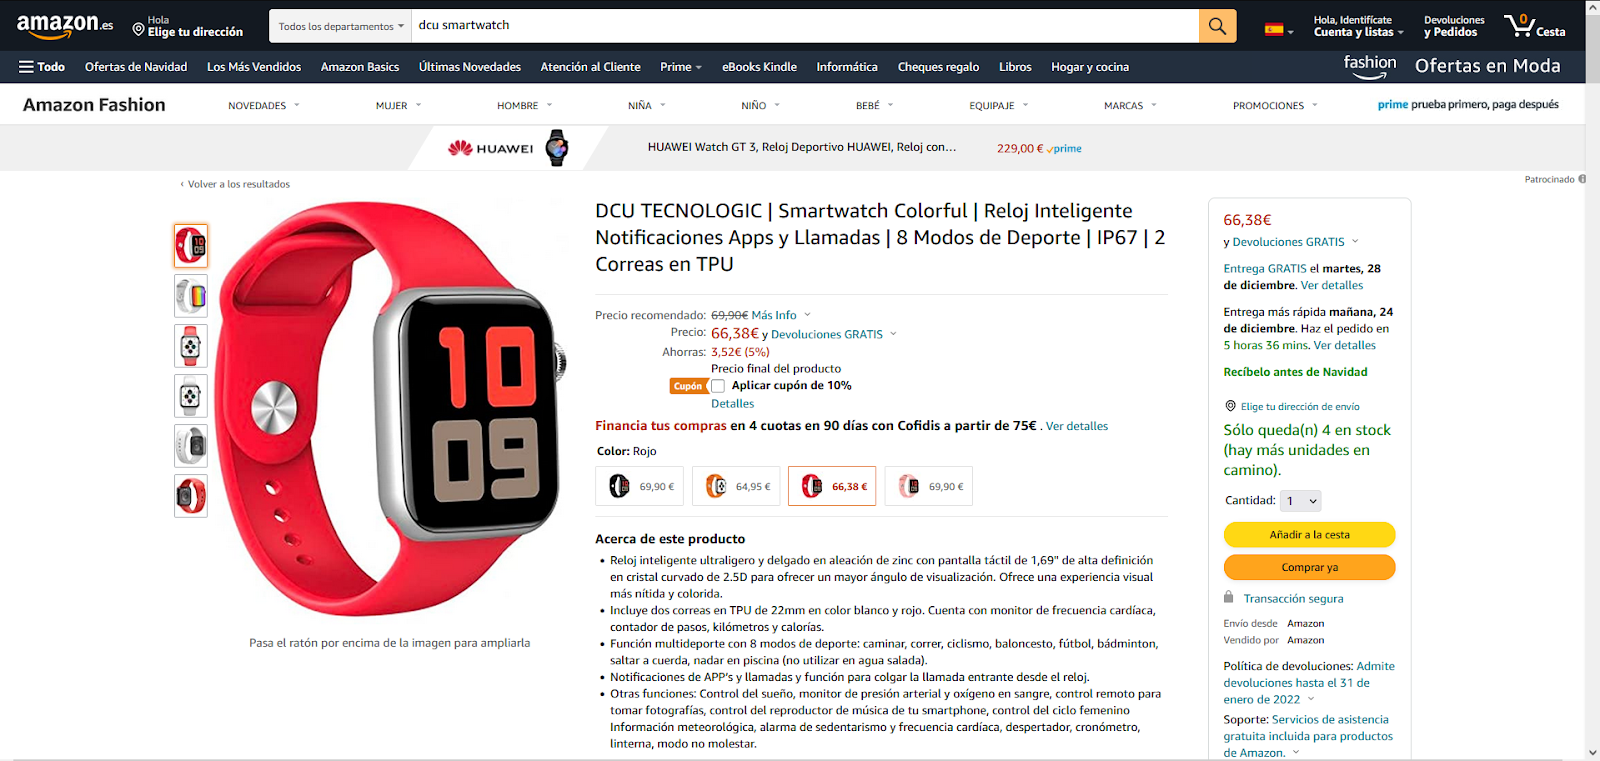Choose the black color option 69,90 €

click(640, 486)
